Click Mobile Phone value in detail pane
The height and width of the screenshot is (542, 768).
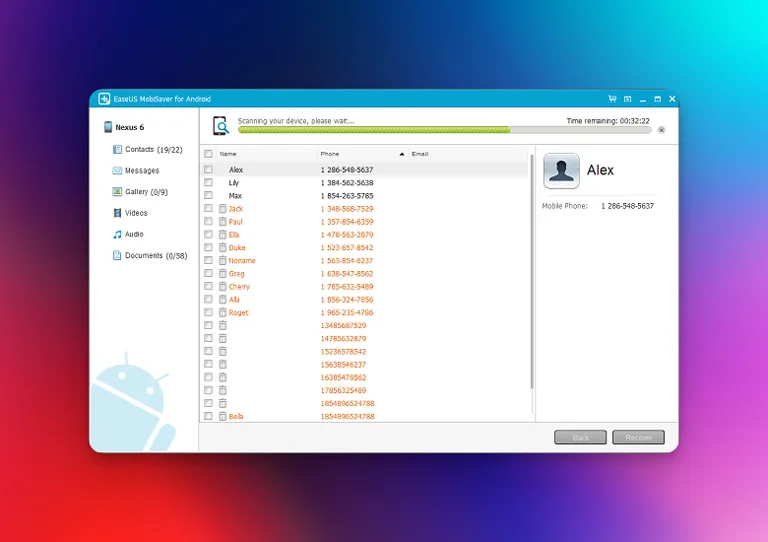tap(627, 206)
